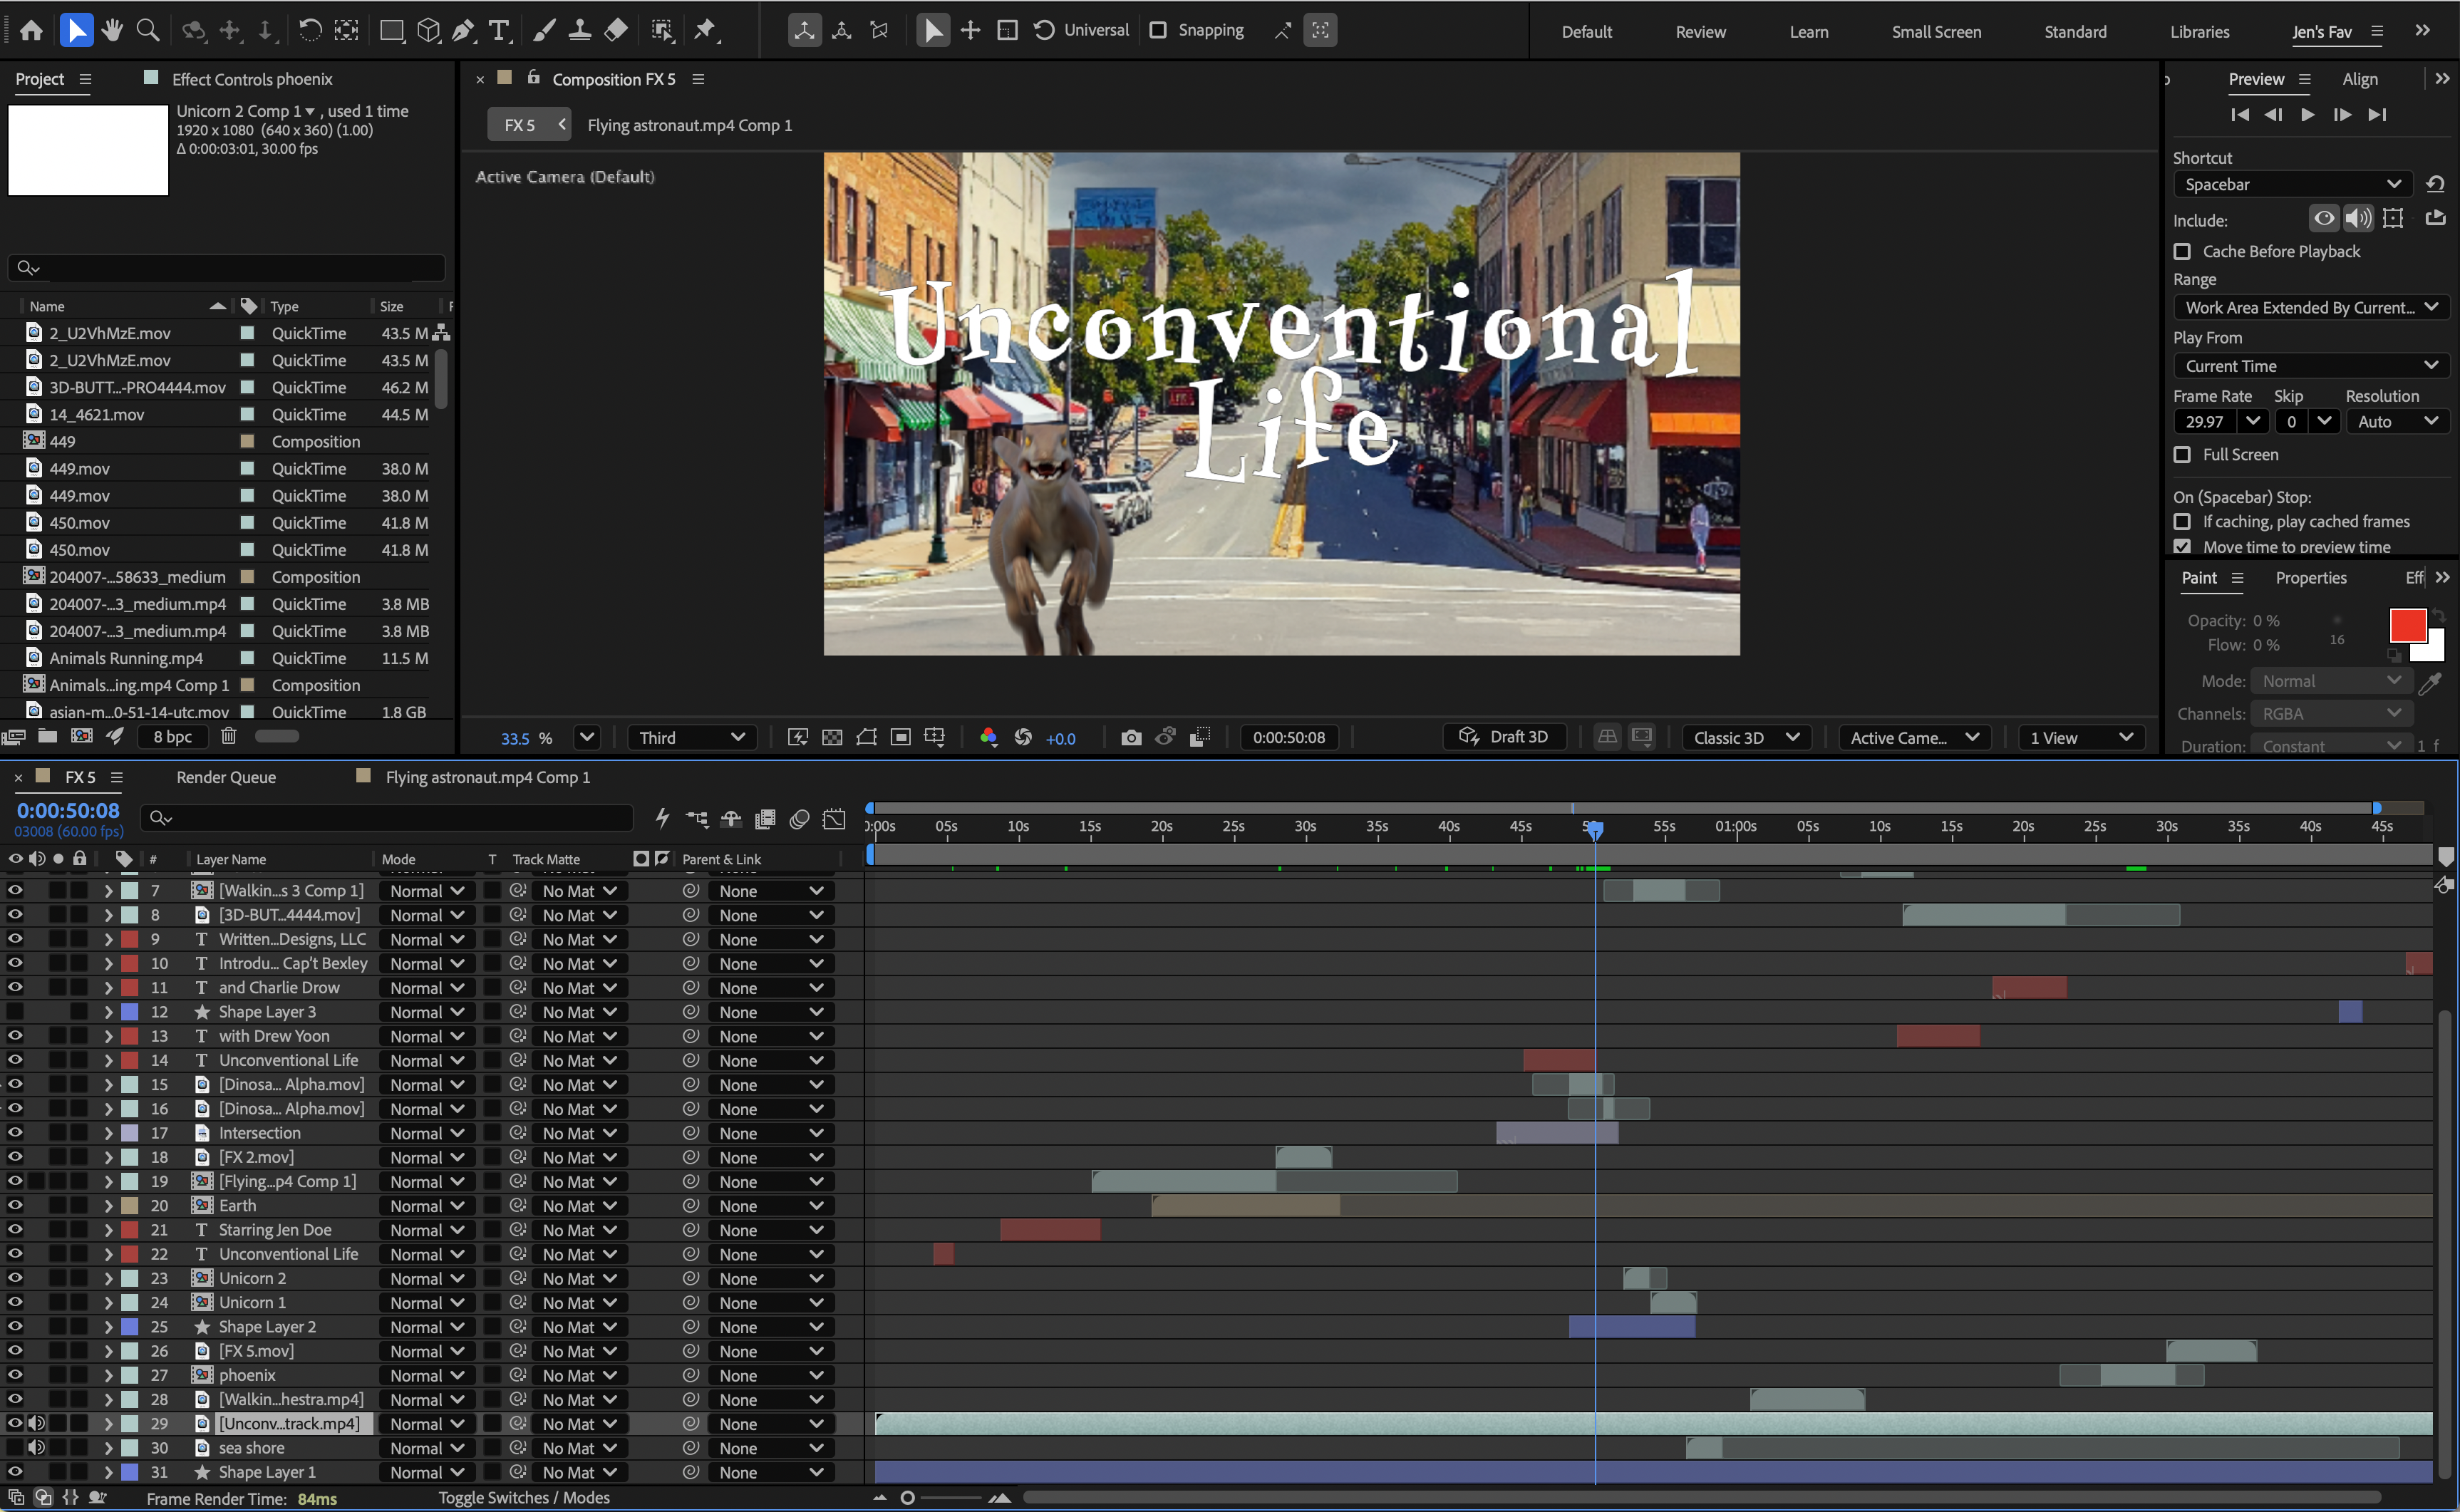Open viewer resolution Third dropdown
The image size is (2460, 1512).
point(692,738)
